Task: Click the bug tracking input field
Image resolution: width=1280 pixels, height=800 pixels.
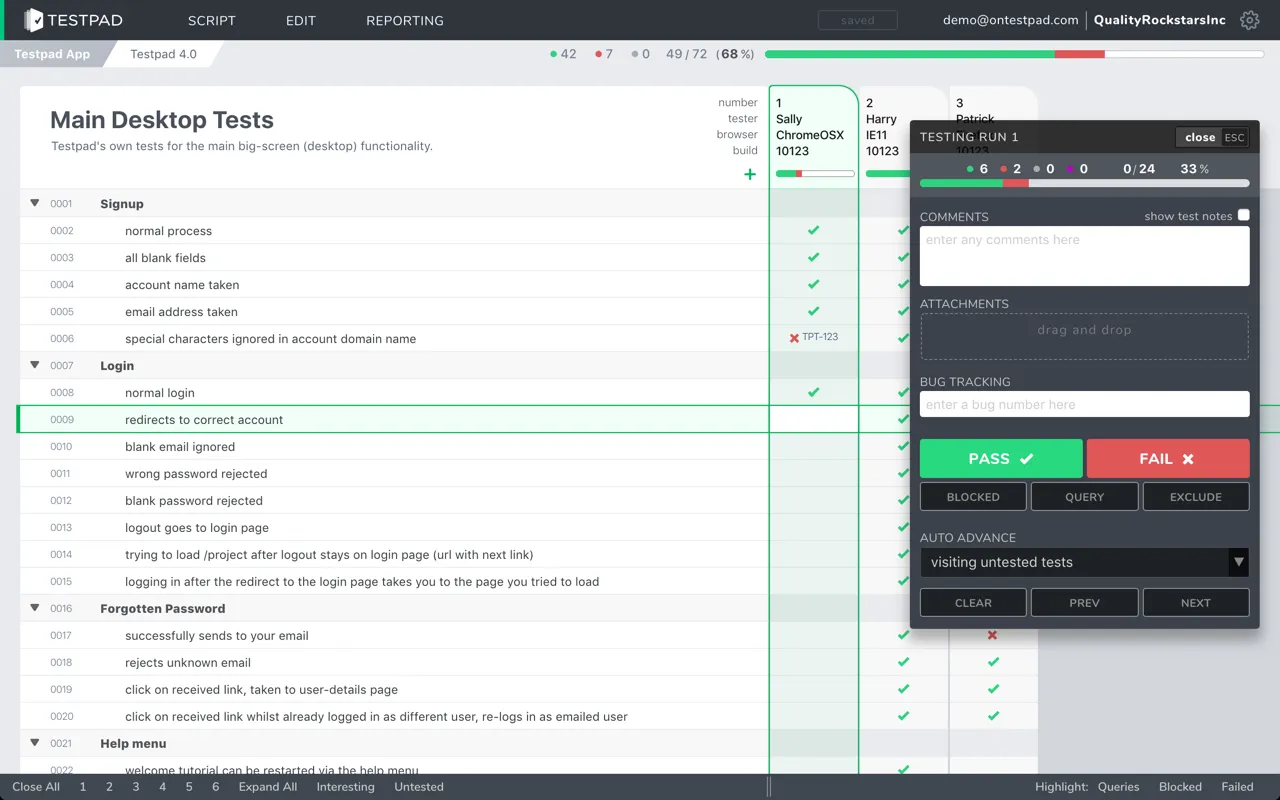Action: (x=1084, y=404)
